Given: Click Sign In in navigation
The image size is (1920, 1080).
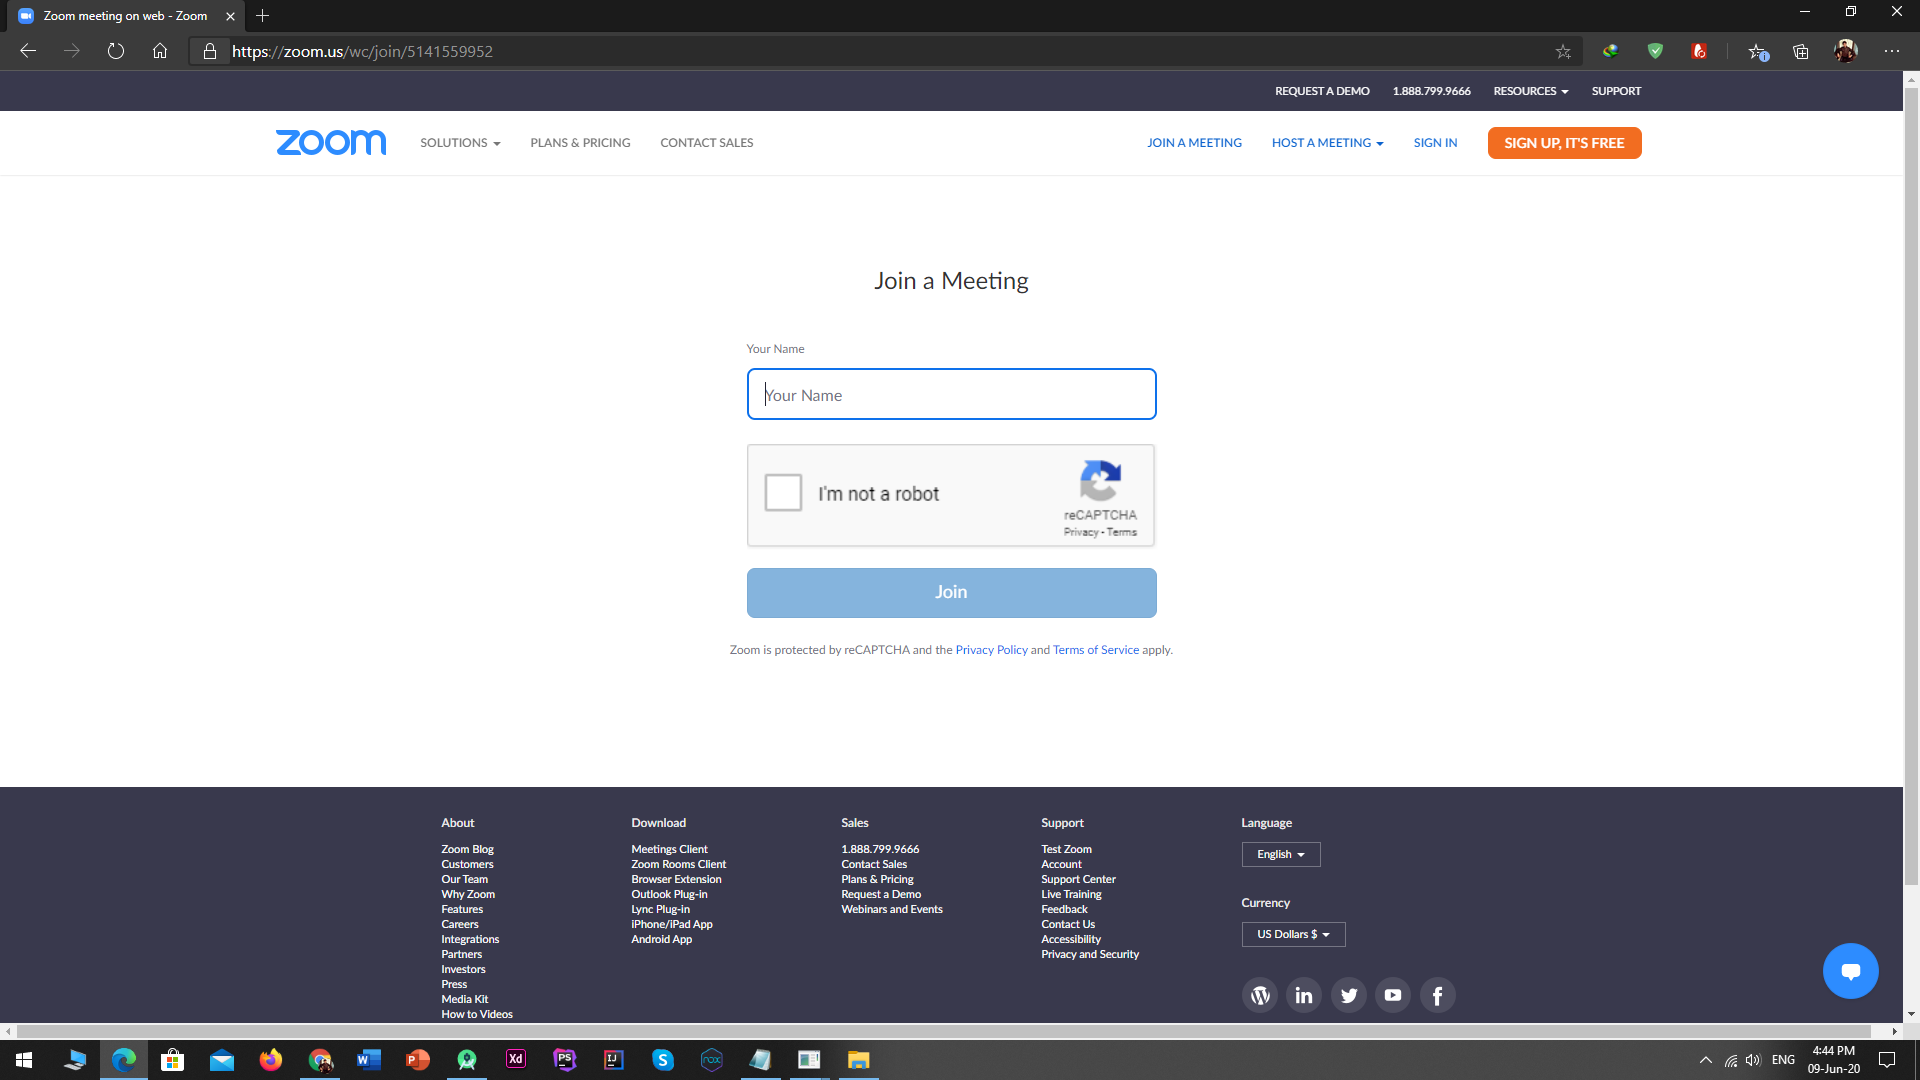Looking at the screenshot, I should [1435, 143].
